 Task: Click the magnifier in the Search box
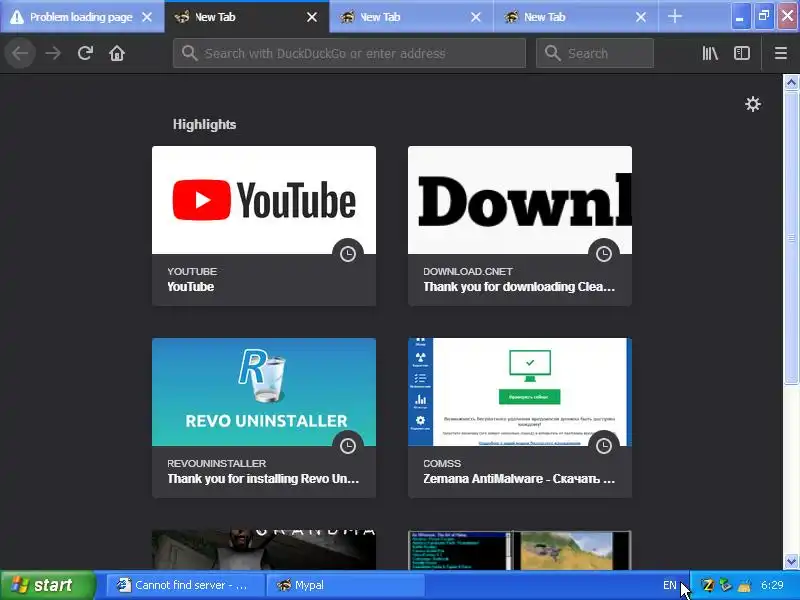(553, 53)
